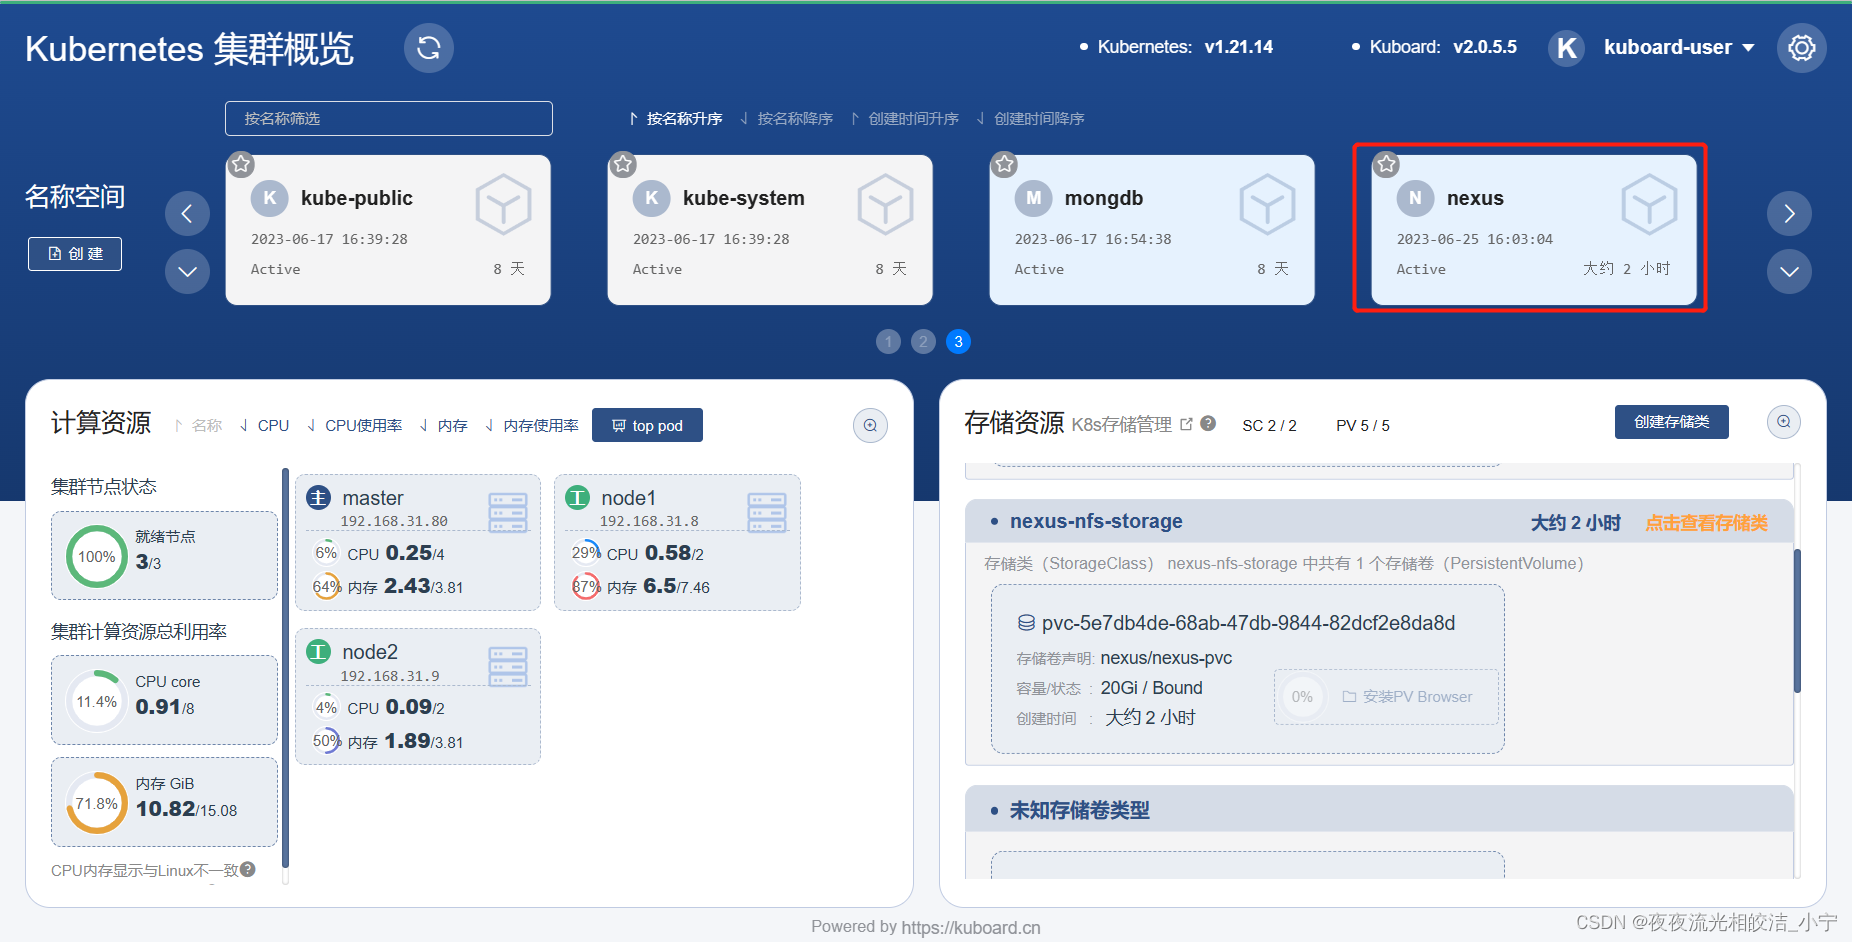The image size is (1852, 942).
Task: Click node1 memory 87% gauge
Action: pyautogui.click(x=585, y=587)
